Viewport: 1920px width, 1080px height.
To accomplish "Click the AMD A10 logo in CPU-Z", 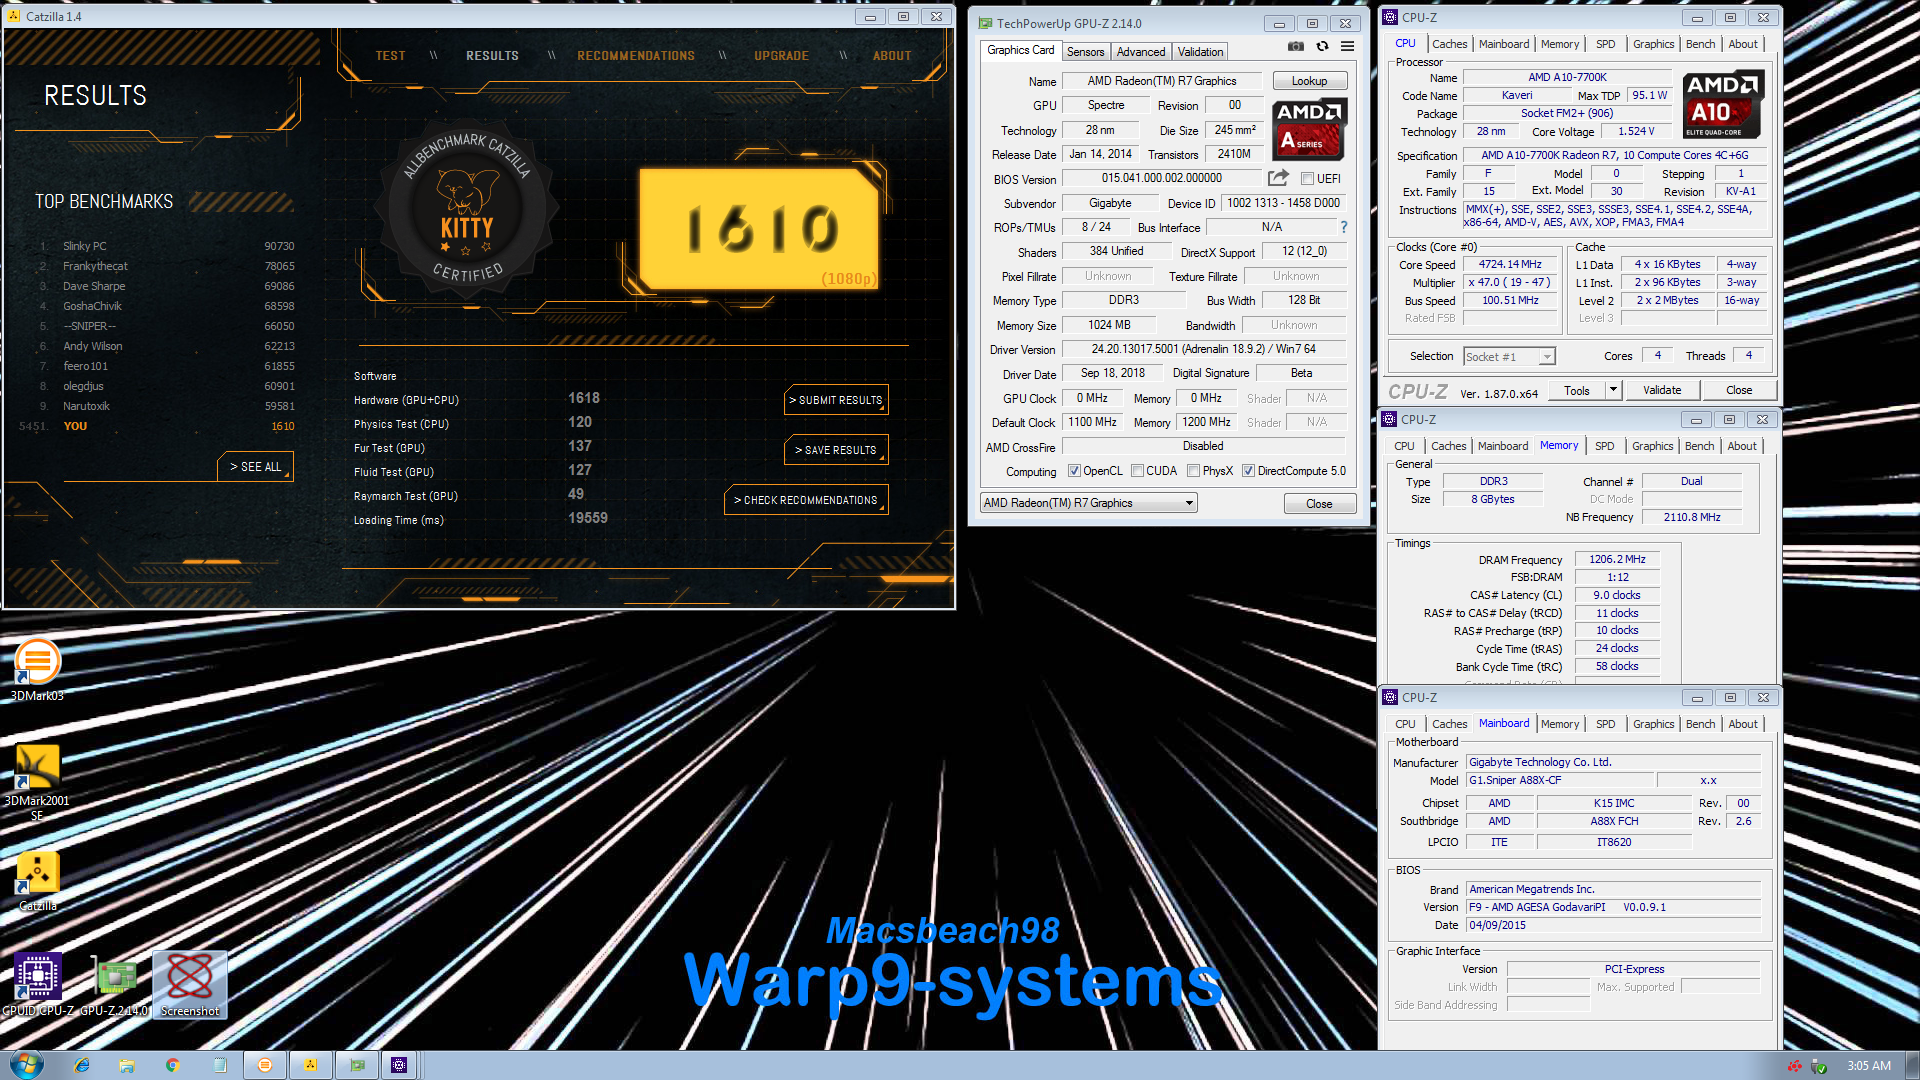I will [1723, 105].
